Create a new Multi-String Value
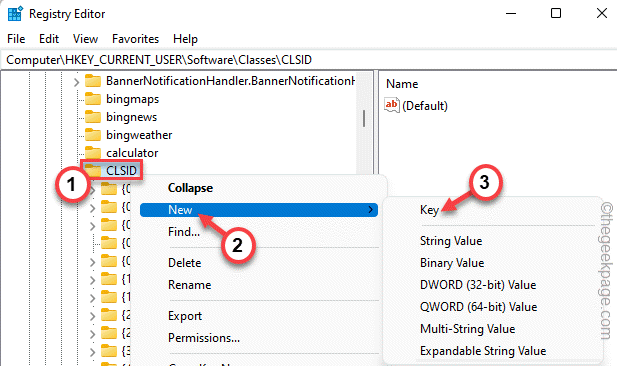This screenshot has width=617, height=366. point(467,329)
